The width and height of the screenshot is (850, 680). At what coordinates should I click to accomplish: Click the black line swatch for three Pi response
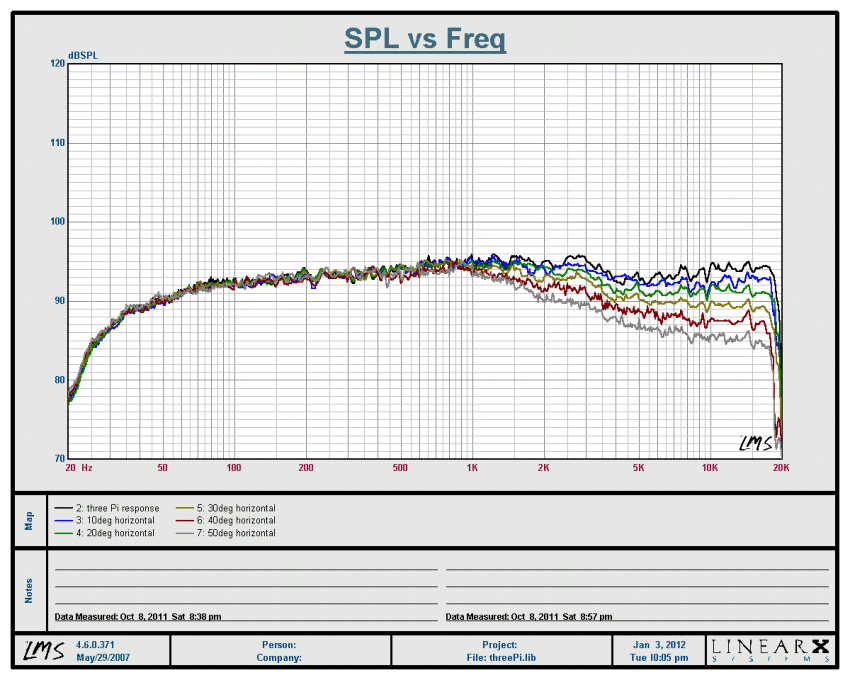tap(63, 508)
